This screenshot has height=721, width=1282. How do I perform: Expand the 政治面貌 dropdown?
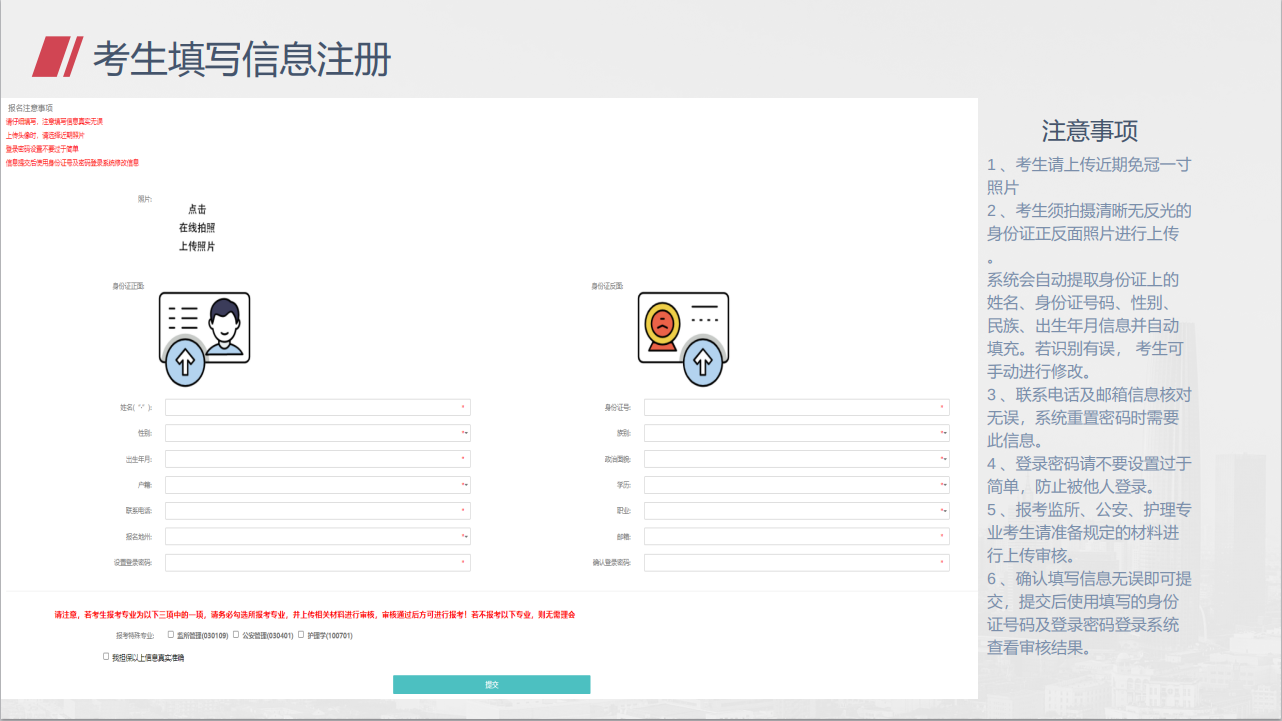pyautogui.click(x=796, y=459)
